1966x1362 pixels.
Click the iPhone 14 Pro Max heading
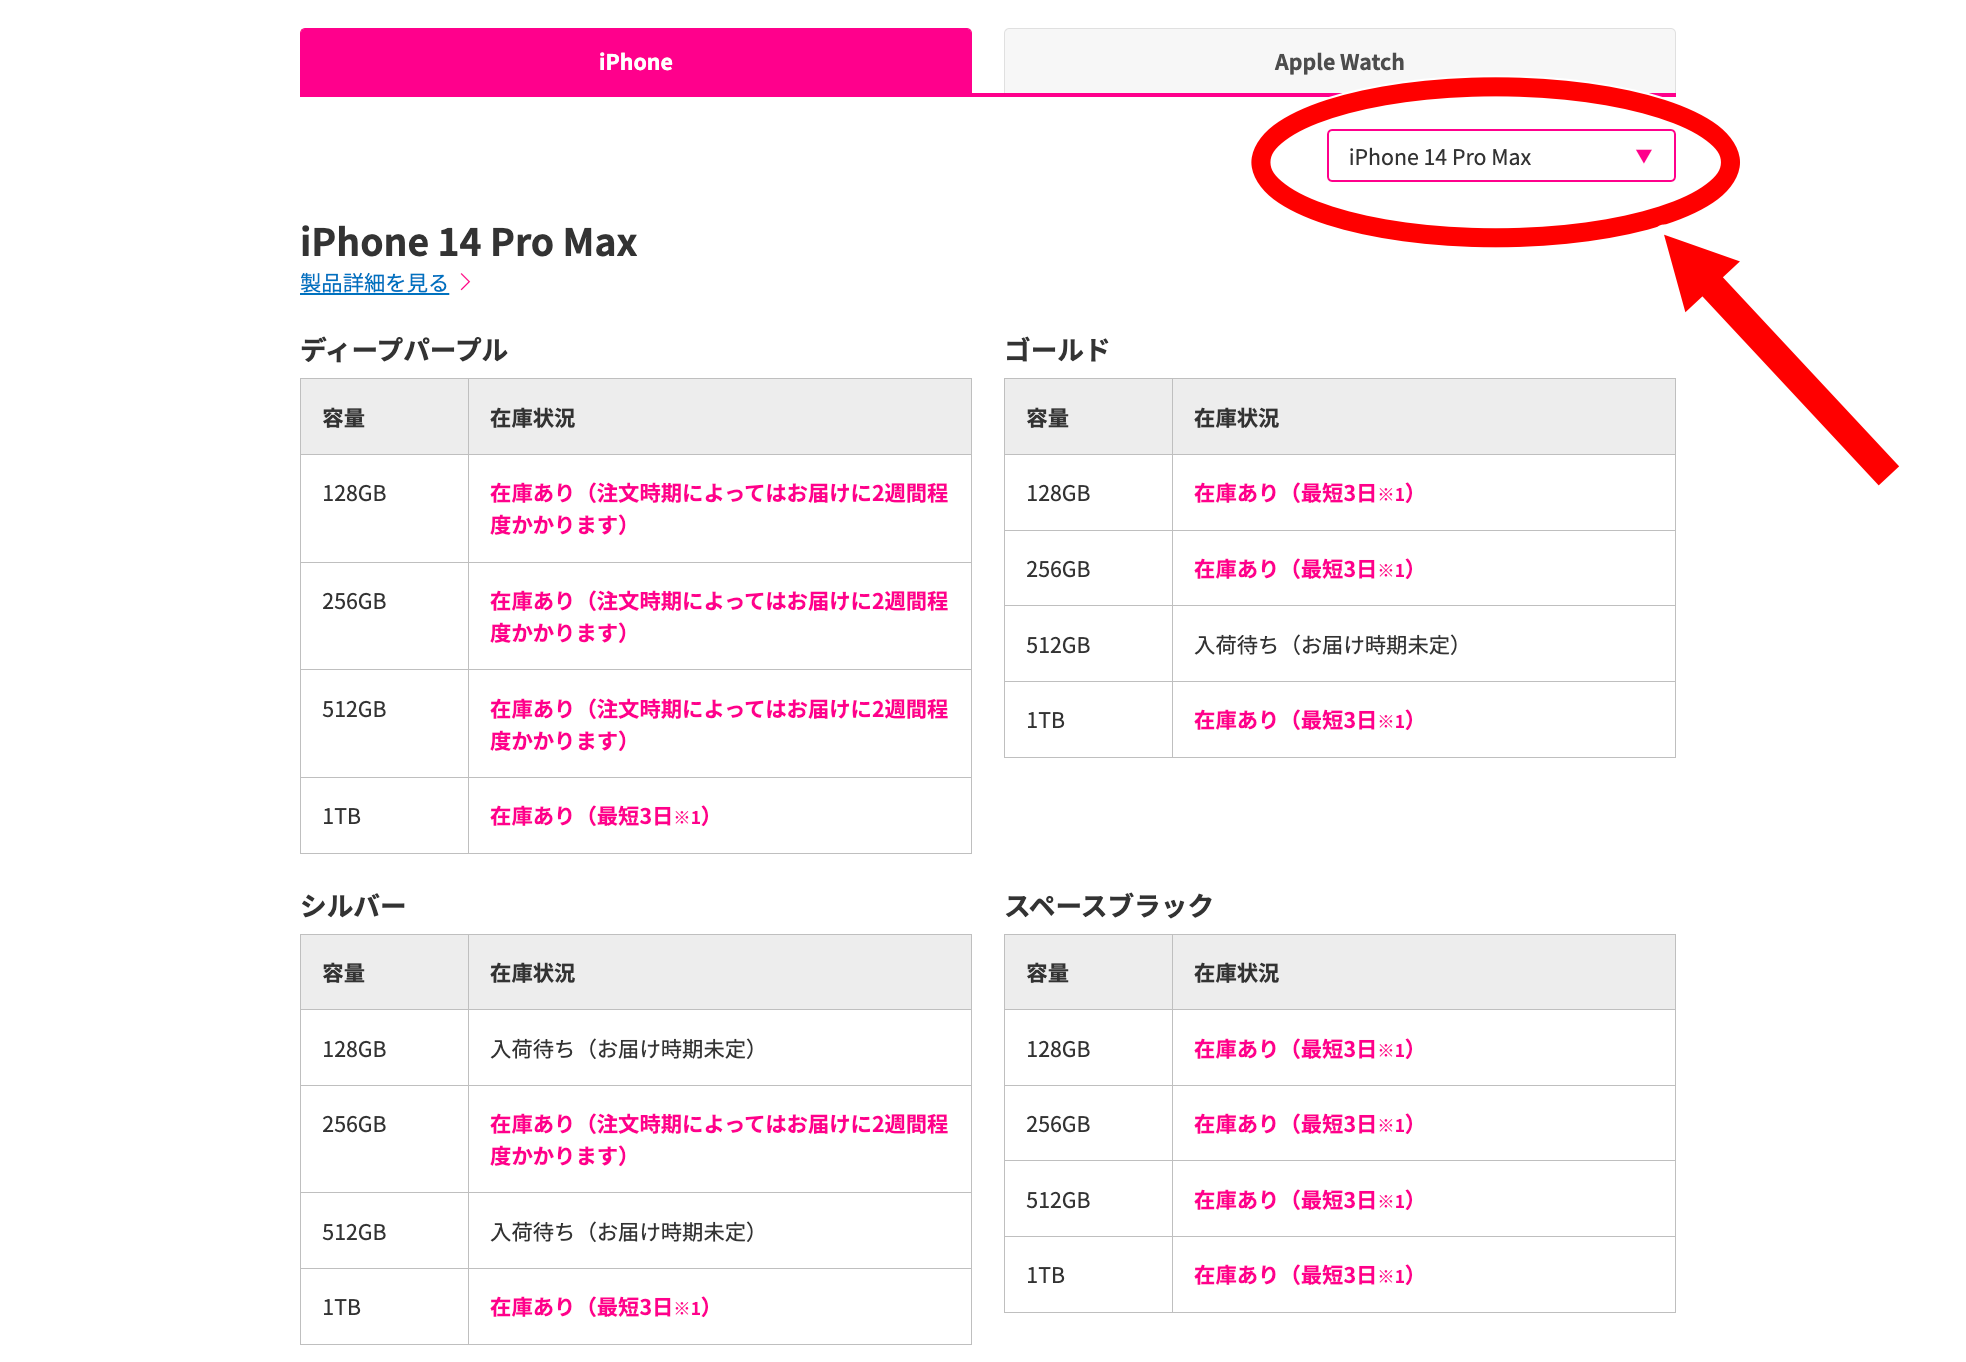point(468,242)
